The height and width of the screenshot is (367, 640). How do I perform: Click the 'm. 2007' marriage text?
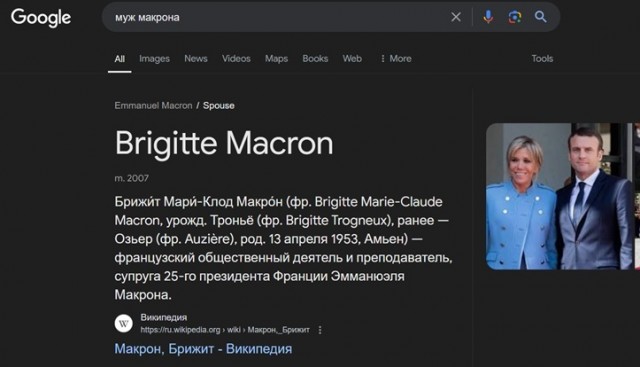[x=131, y=178]
